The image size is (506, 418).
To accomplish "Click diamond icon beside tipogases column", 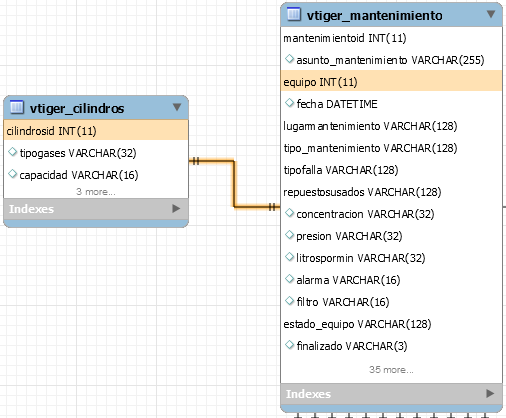I will pyautogui.click(x=12, y=152).
